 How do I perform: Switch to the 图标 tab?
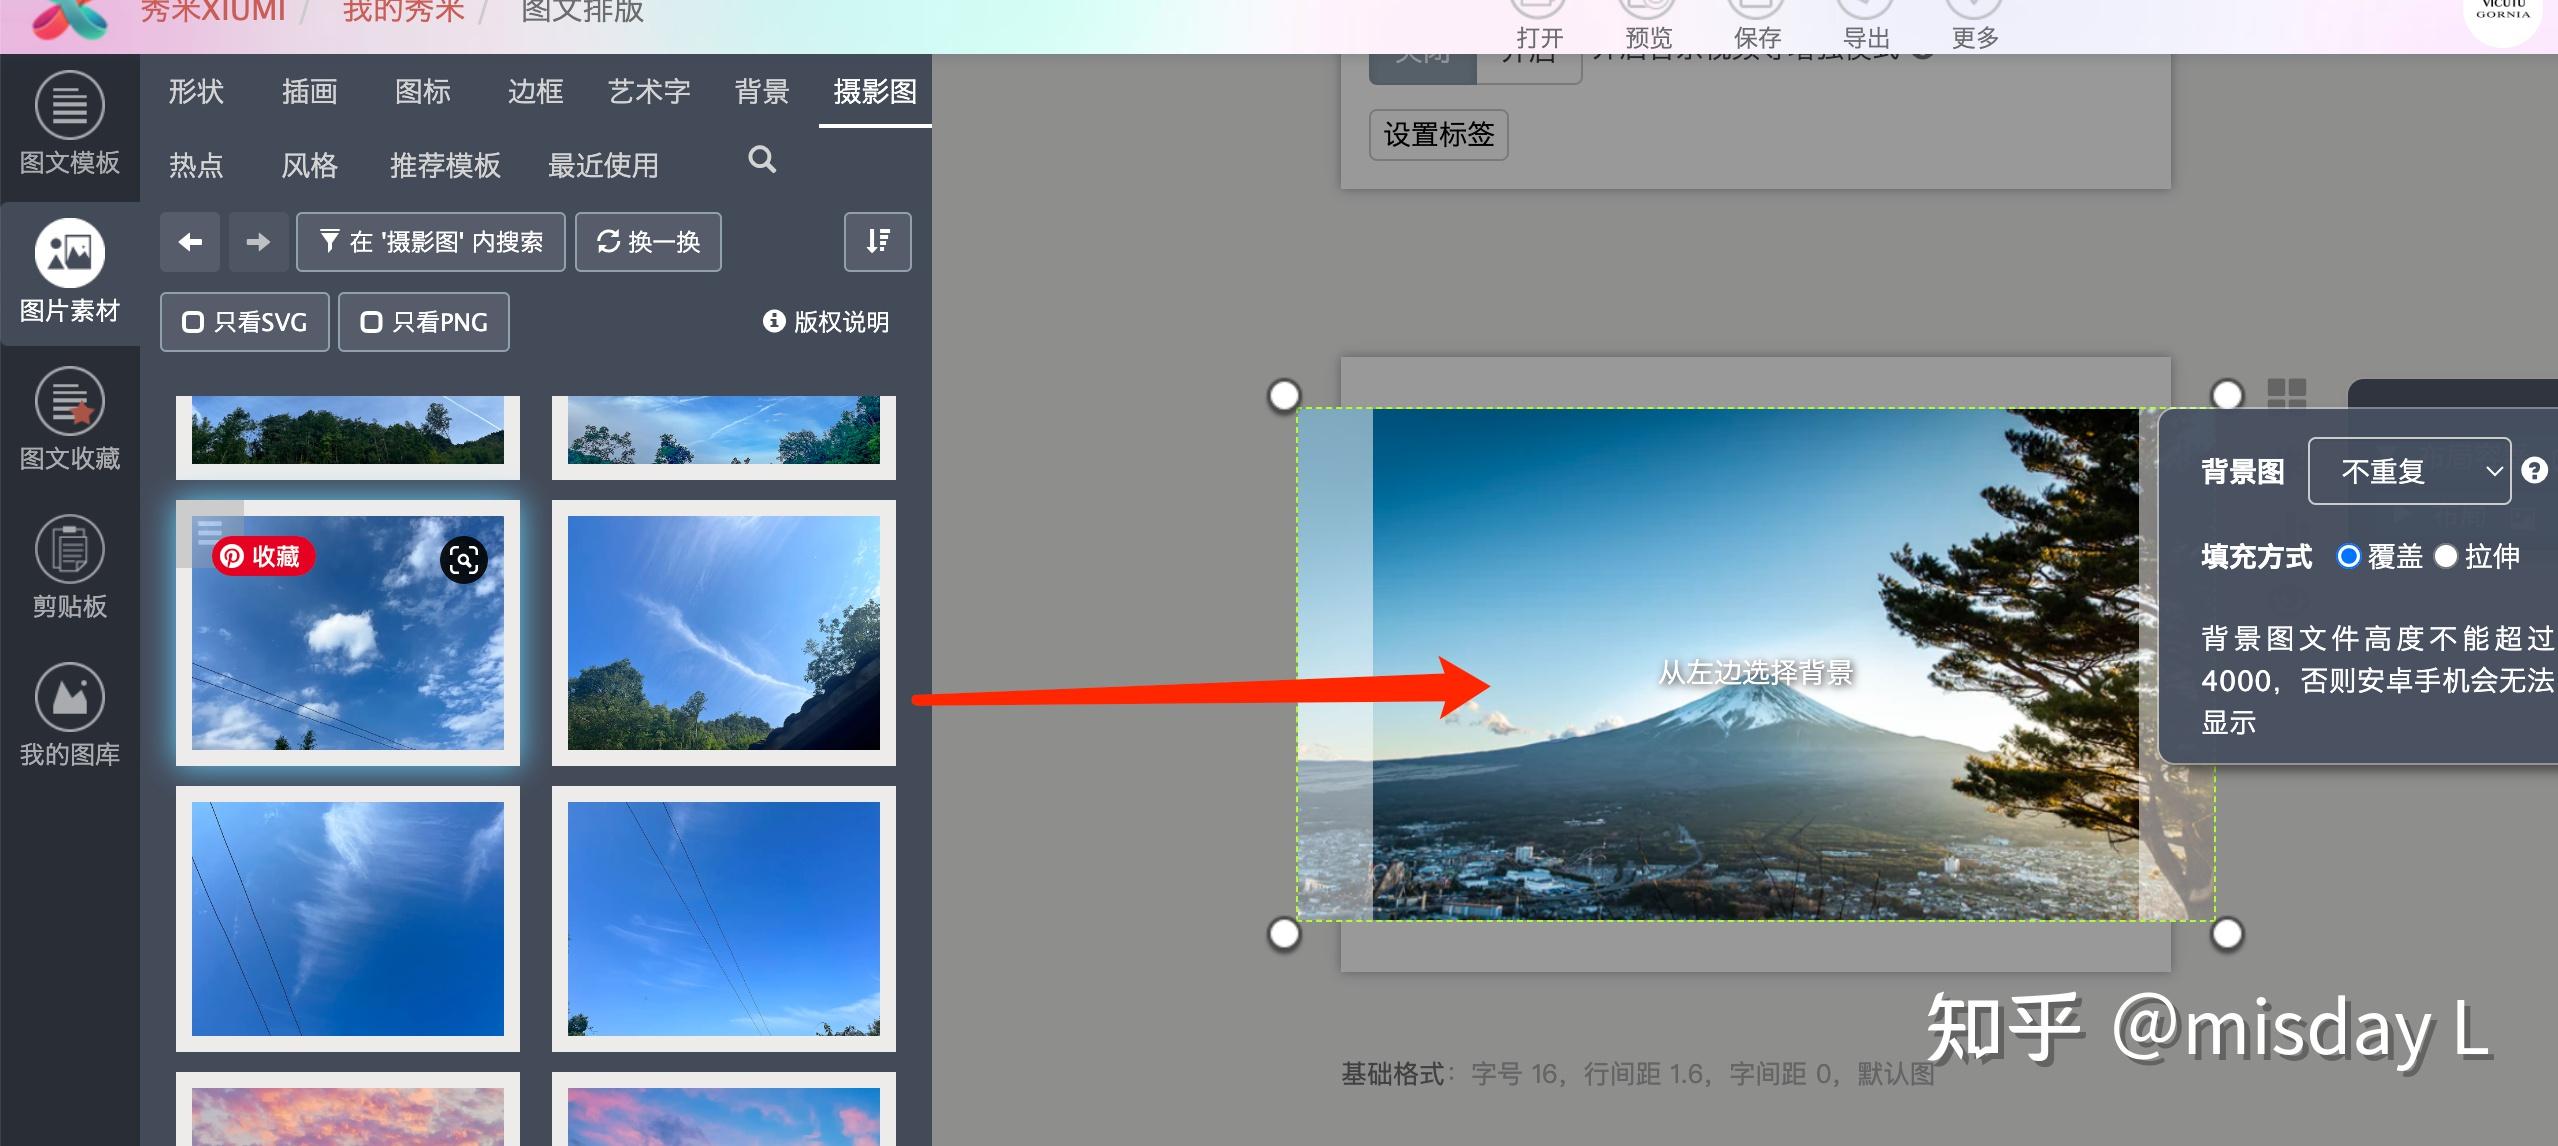pos(422,92)
